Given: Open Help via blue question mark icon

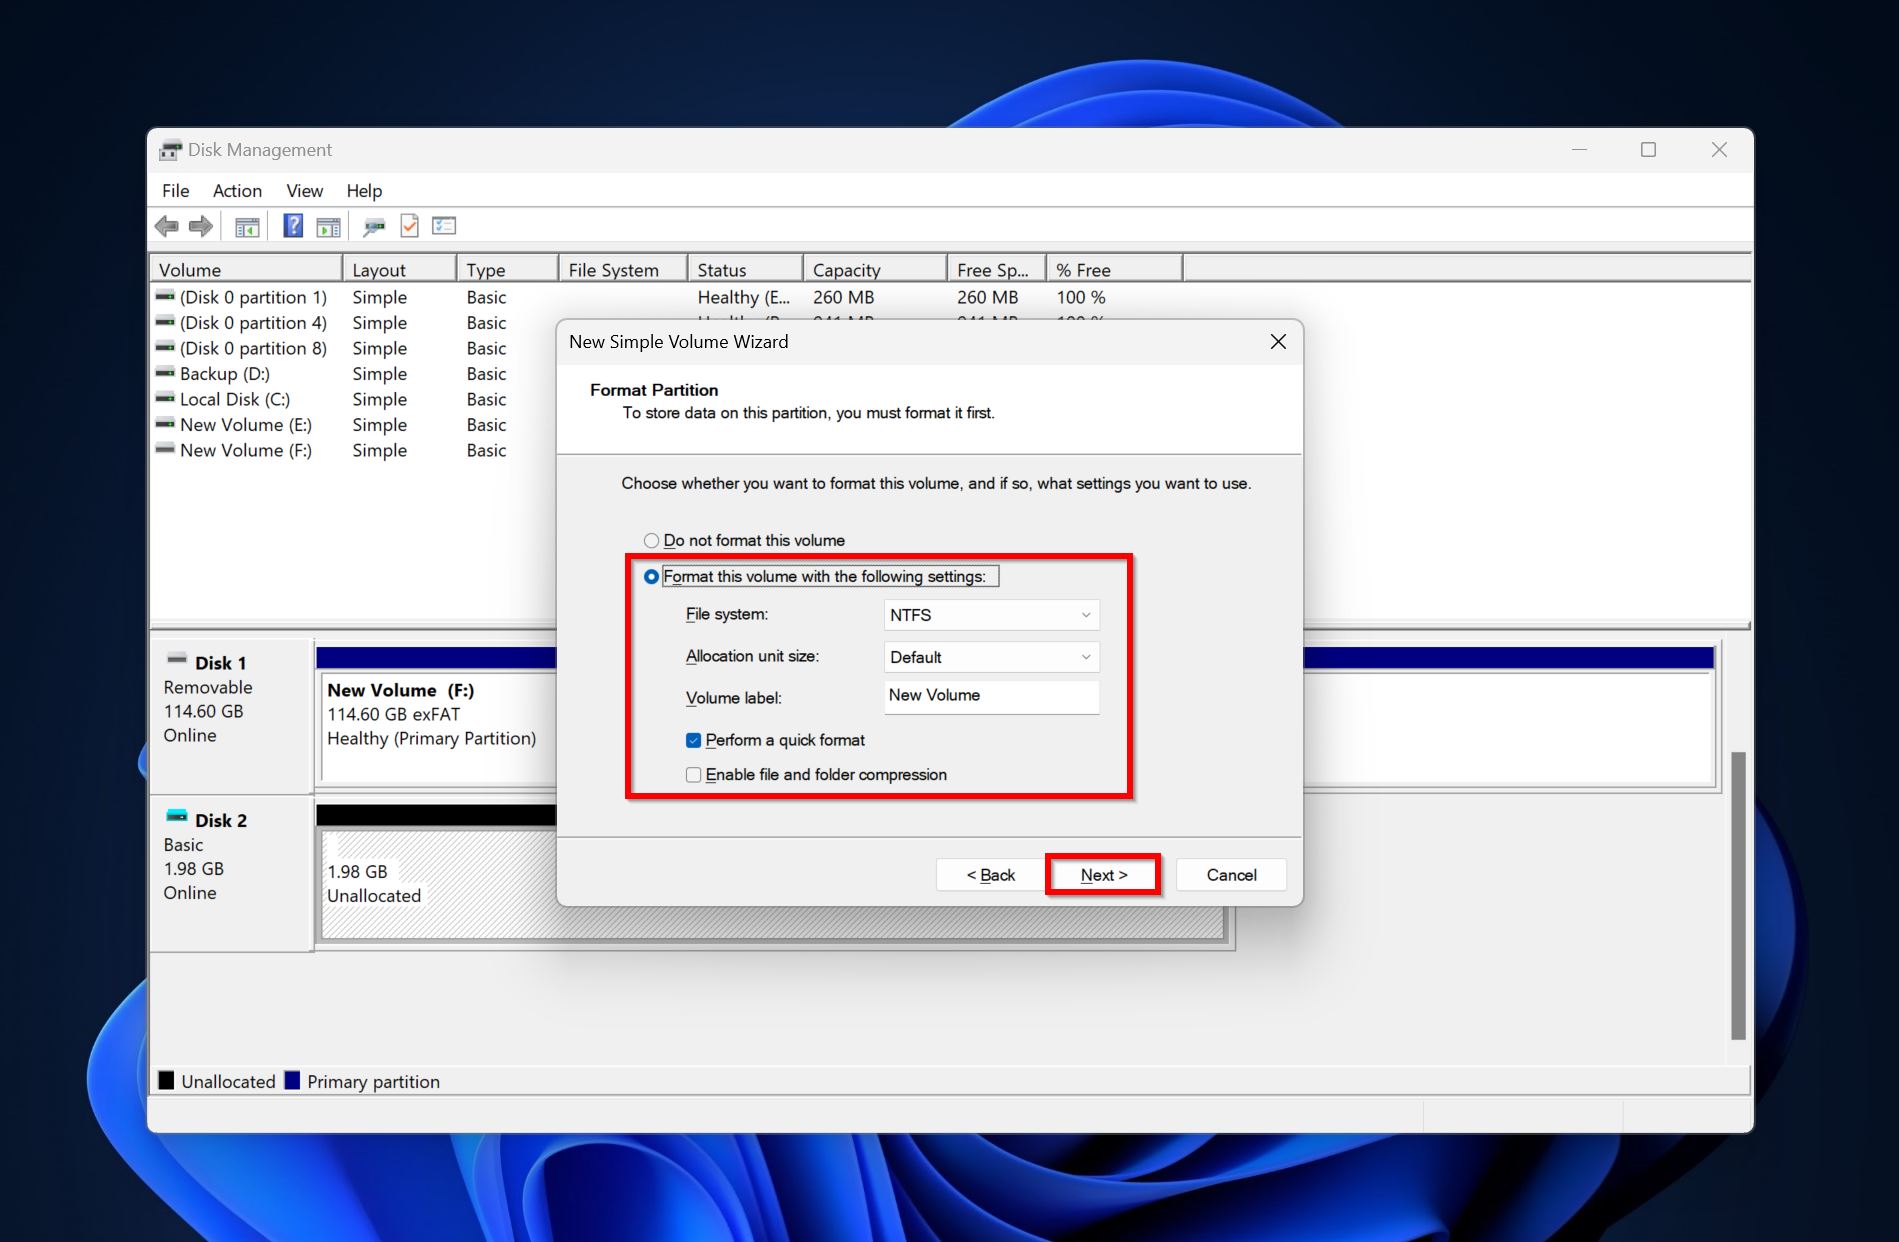Looking at the screenshot, I should coord(293,226).
